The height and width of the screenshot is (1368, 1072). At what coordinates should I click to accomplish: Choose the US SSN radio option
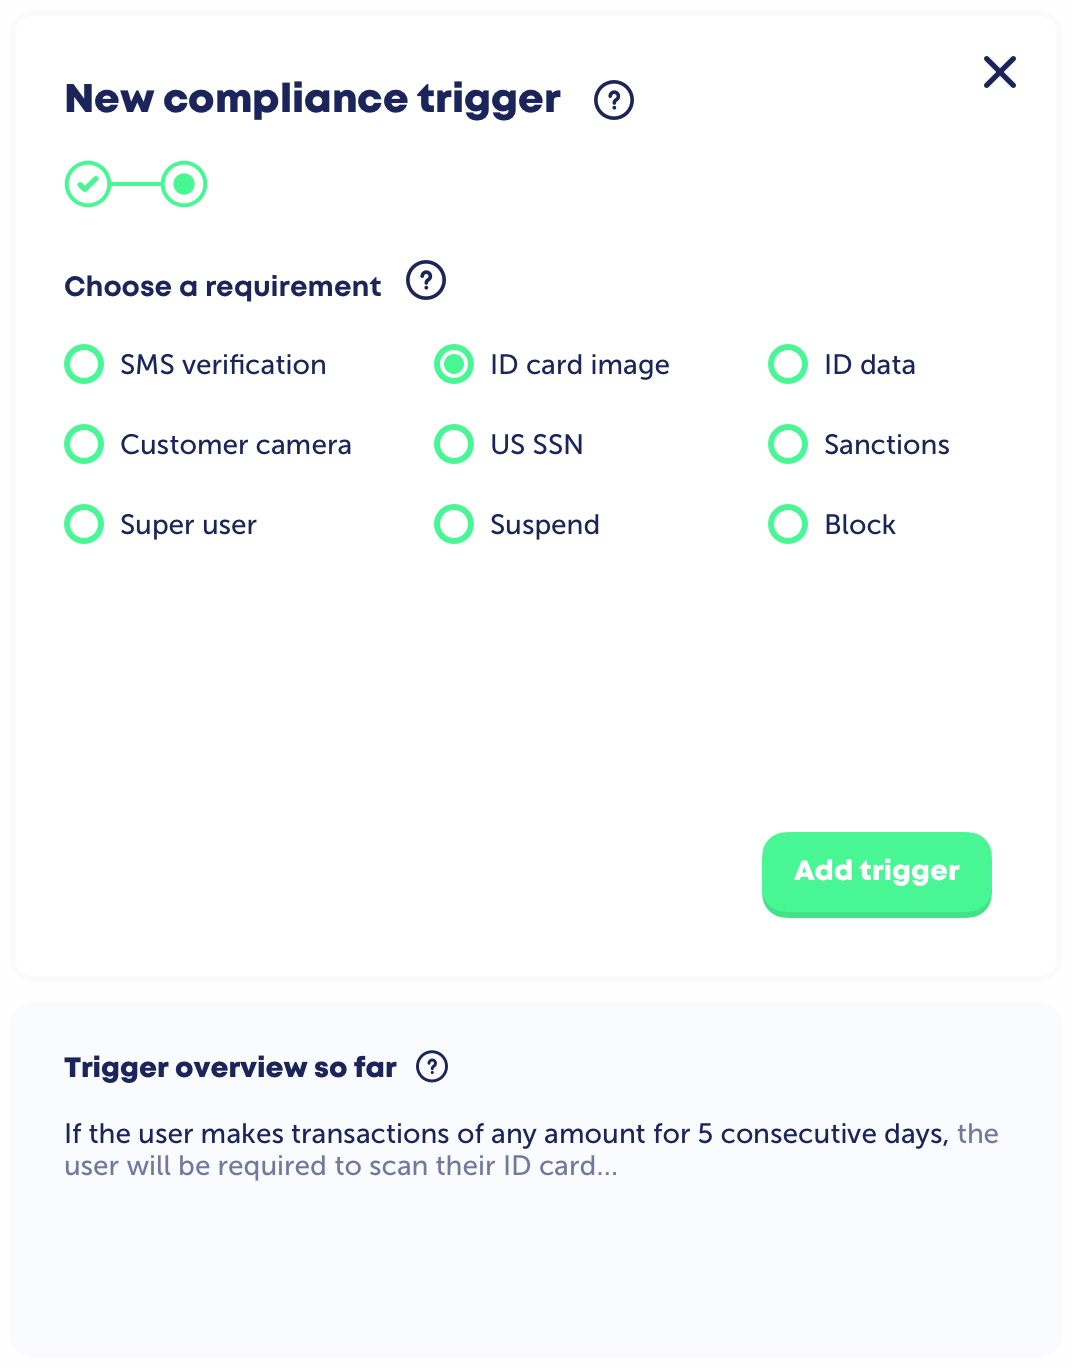click(x=455, y=445)
